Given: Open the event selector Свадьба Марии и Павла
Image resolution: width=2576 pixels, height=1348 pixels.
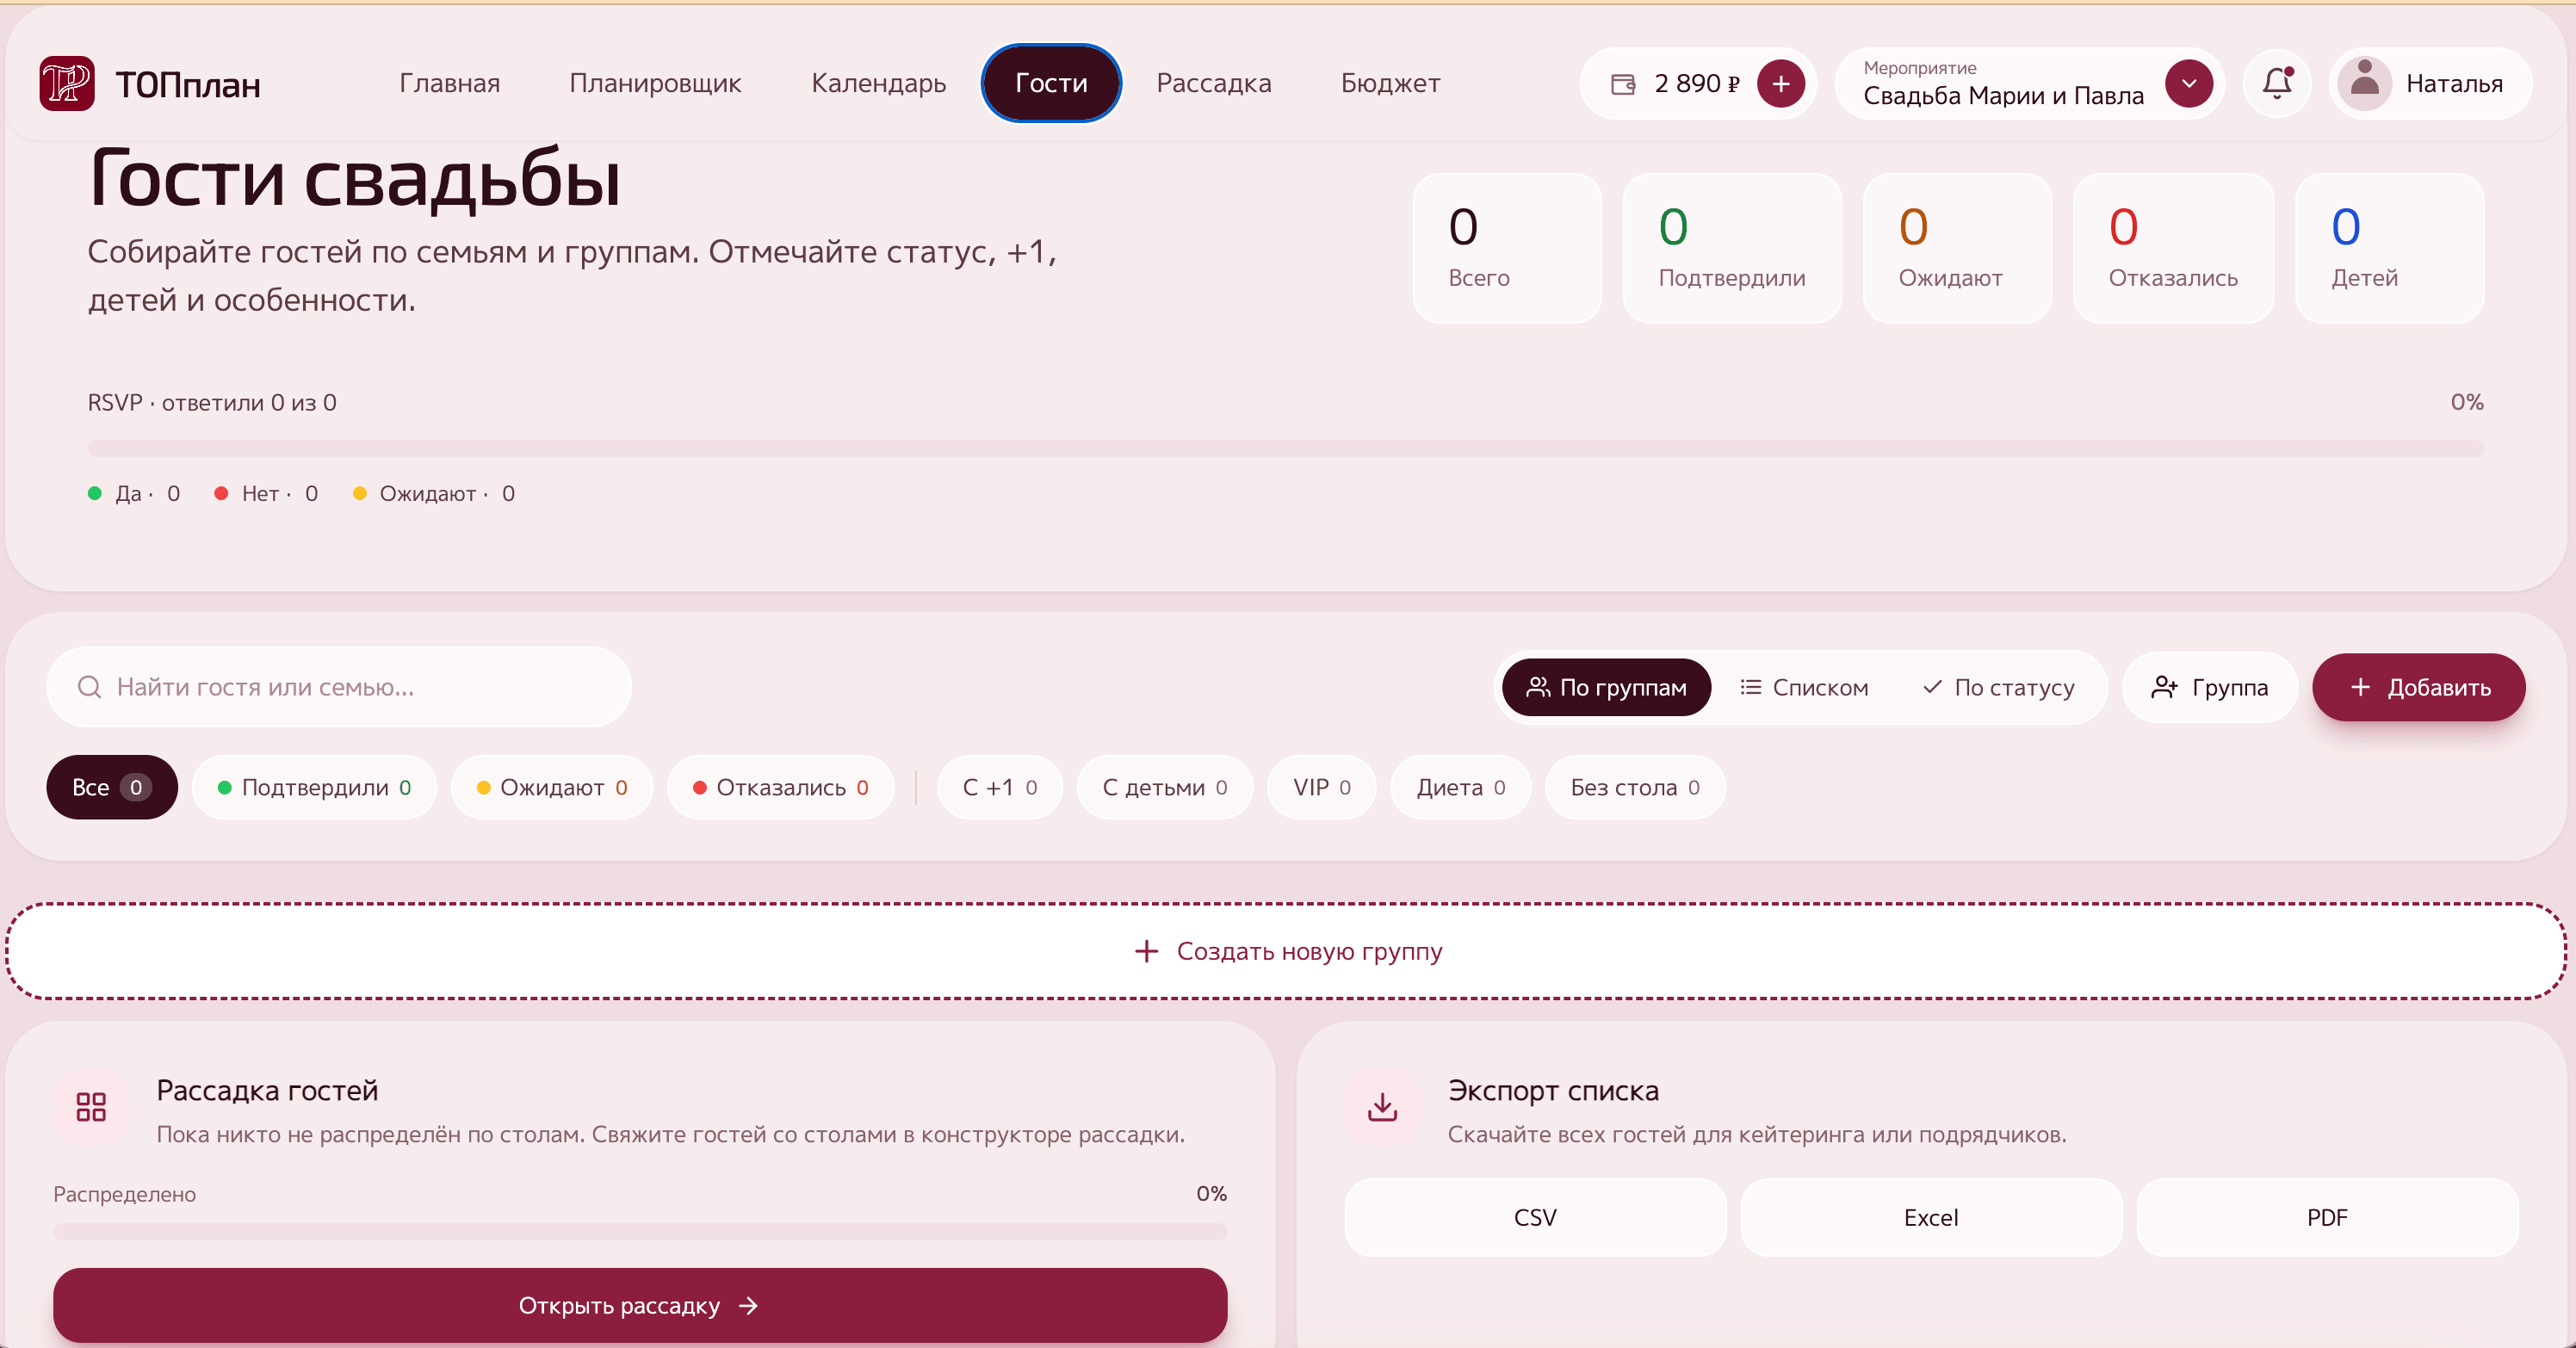Looking at the screenshot, I should tap(2029, 84).
